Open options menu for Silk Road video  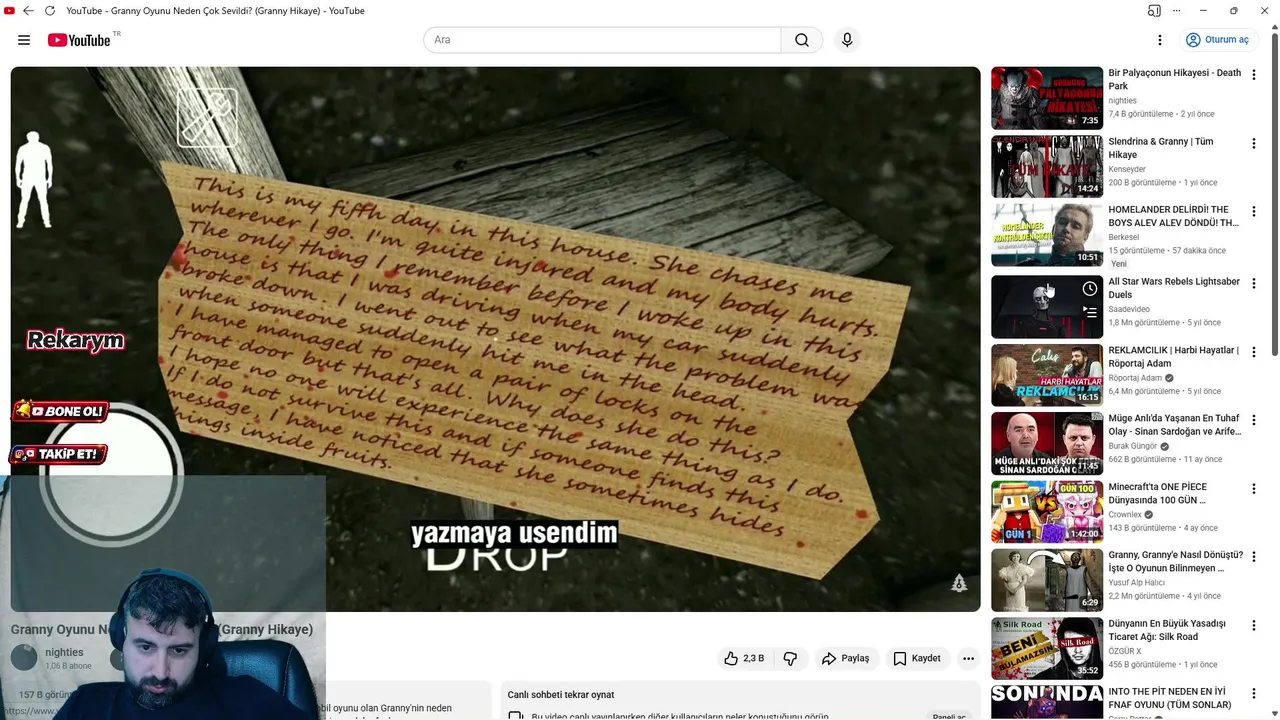(1254, 626)
